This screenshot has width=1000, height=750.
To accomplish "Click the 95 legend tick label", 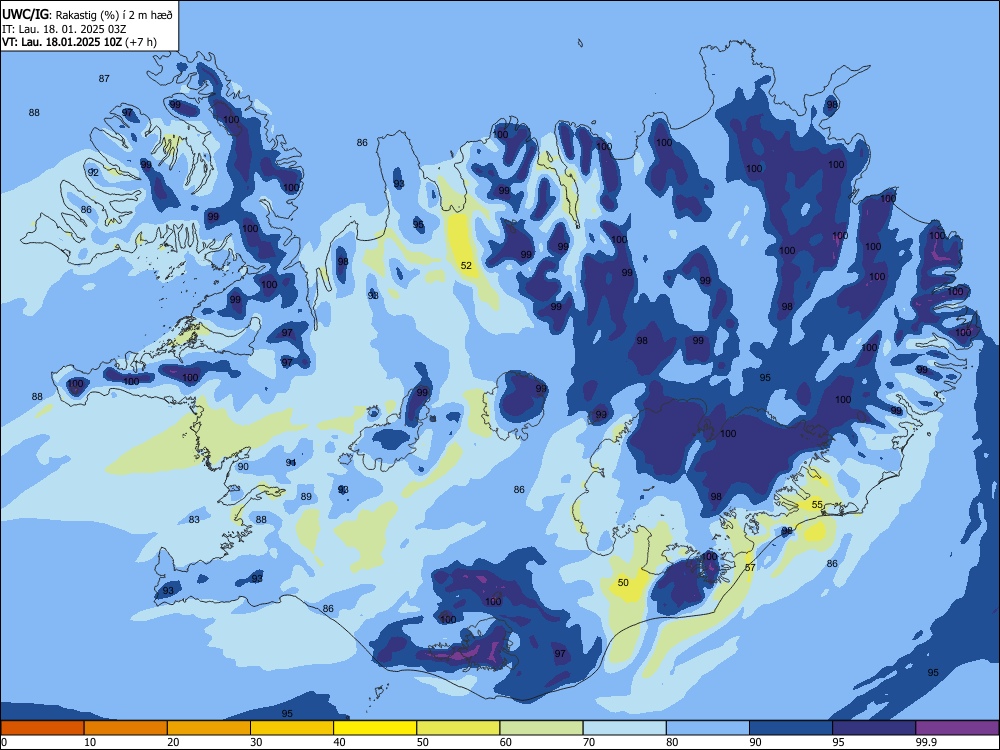I will tap(838, 742).
